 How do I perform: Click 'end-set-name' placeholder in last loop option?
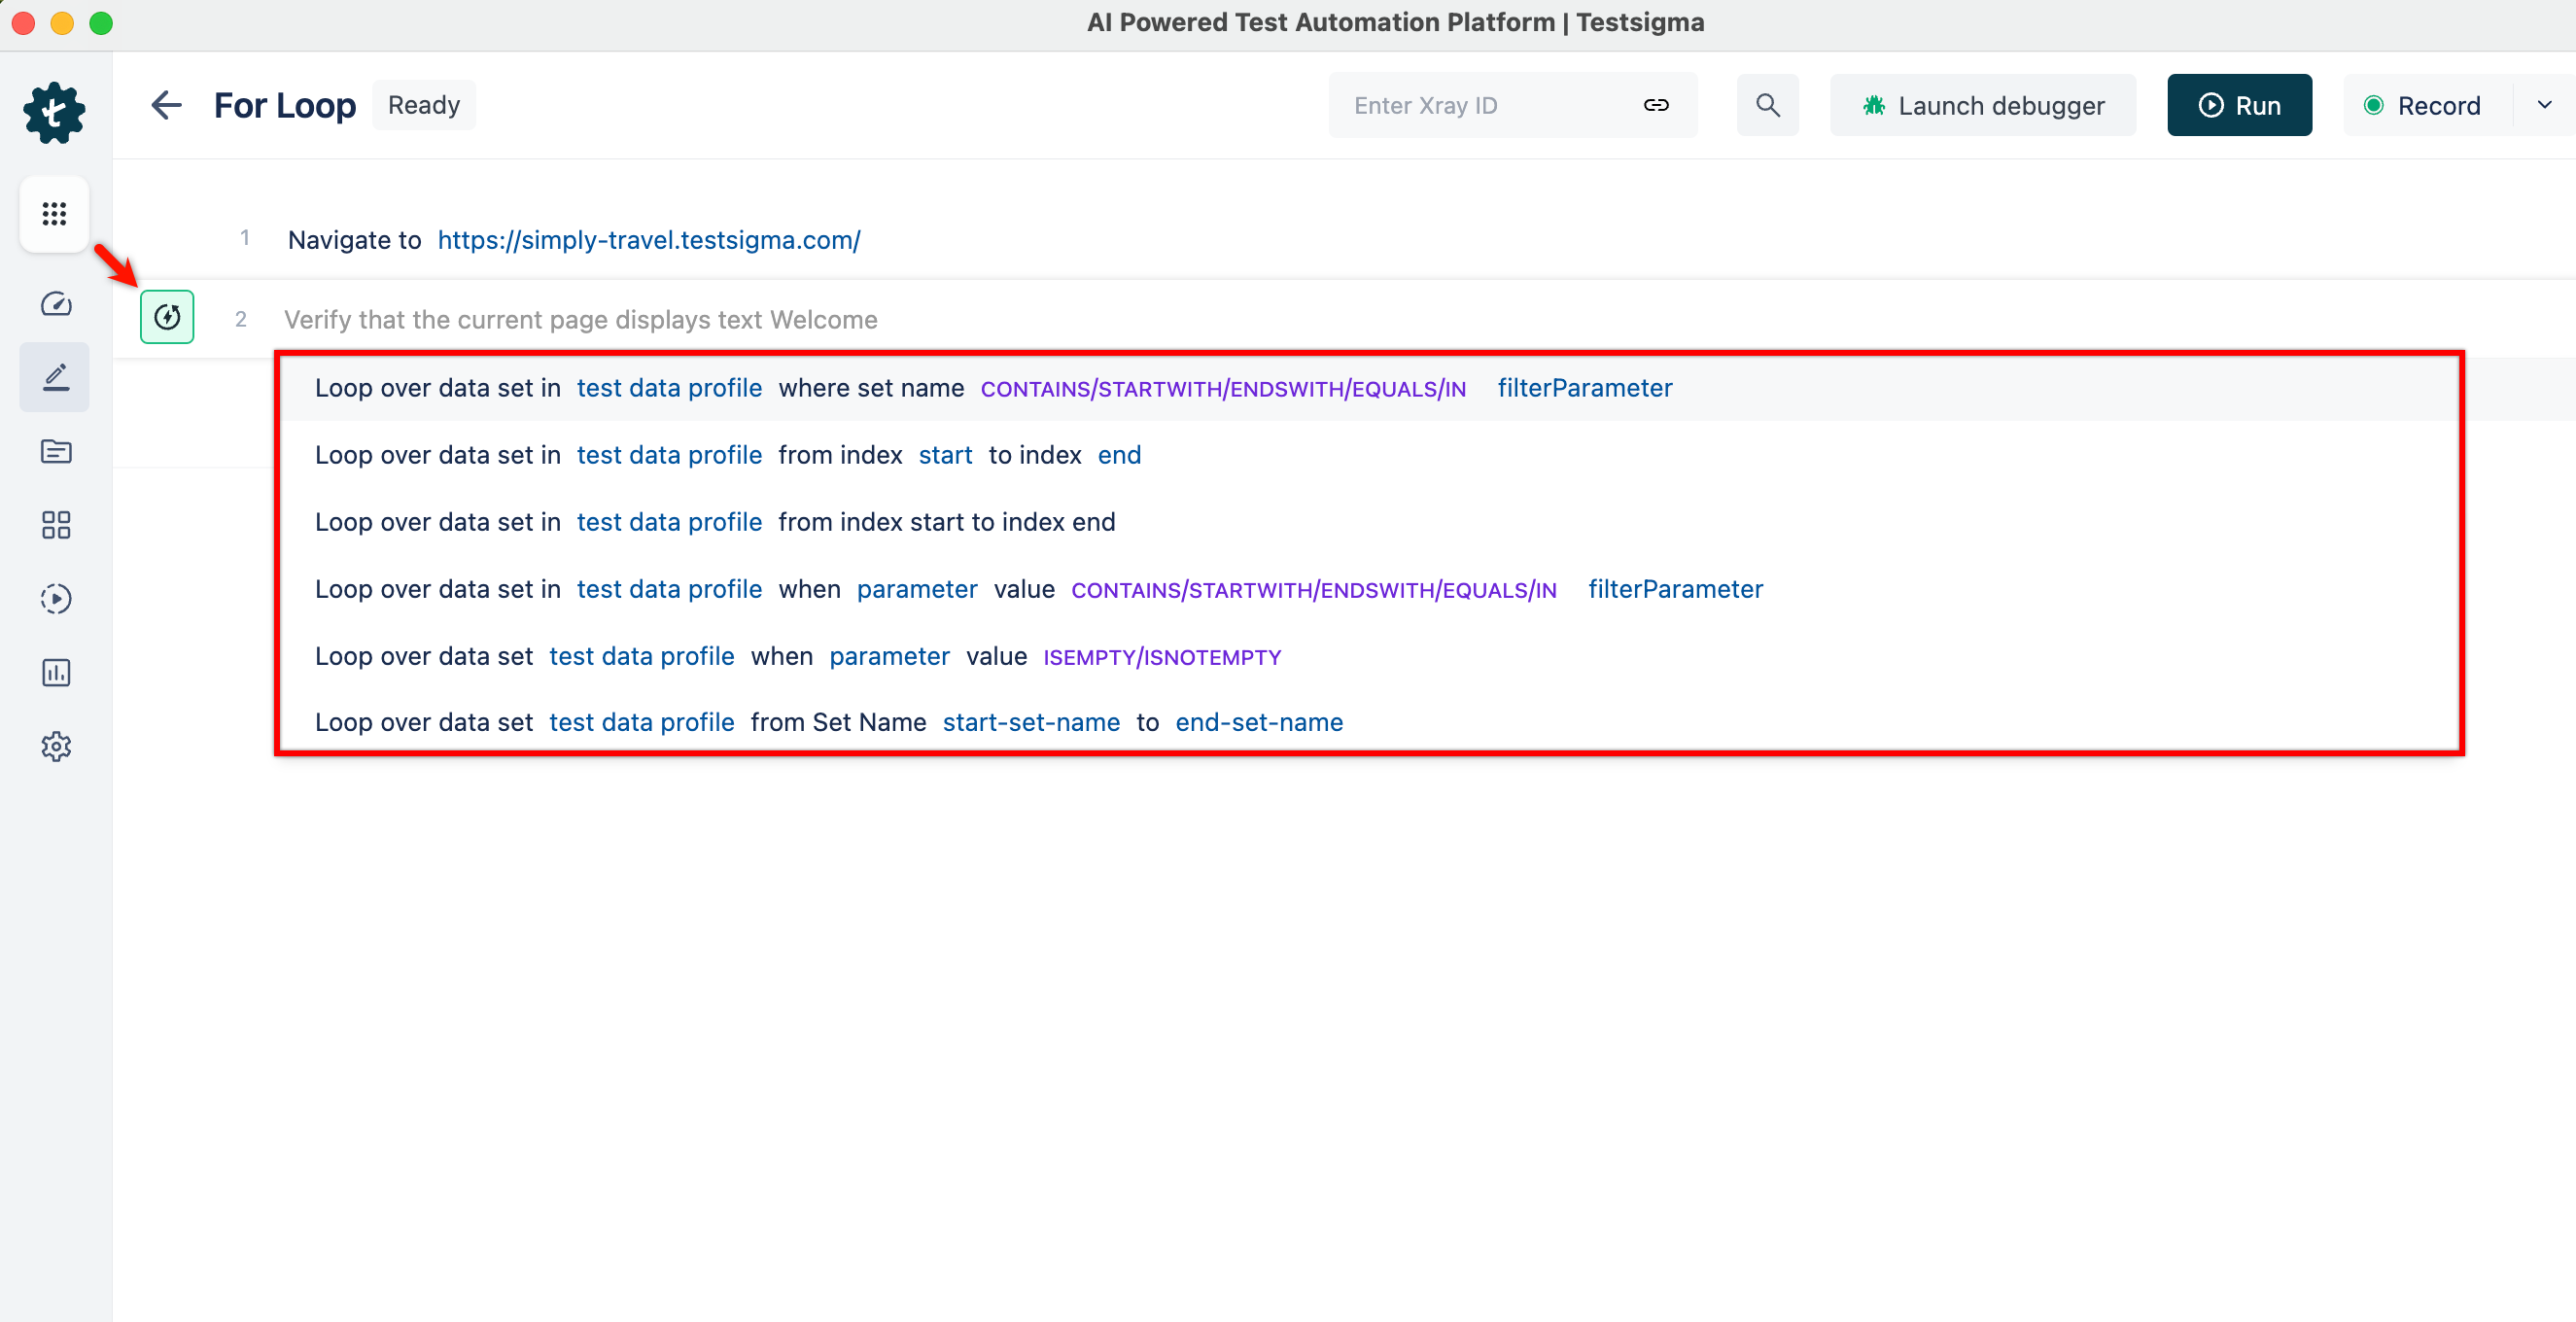tap(1259, 722)
